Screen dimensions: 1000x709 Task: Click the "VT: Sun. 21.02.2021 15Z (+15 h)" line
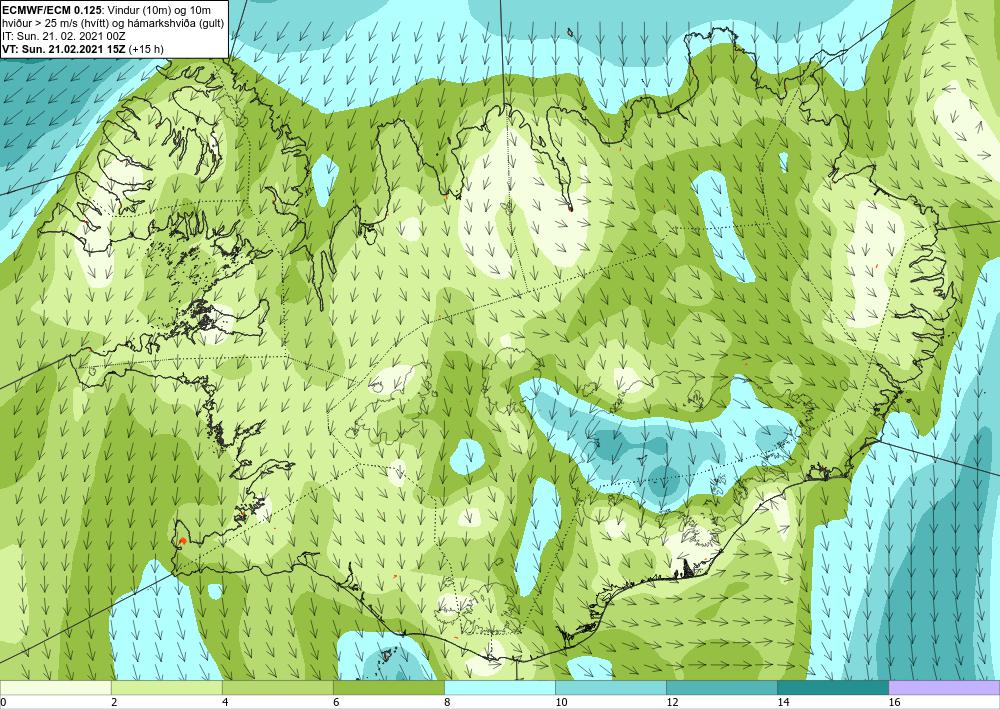tap(83, 48)
